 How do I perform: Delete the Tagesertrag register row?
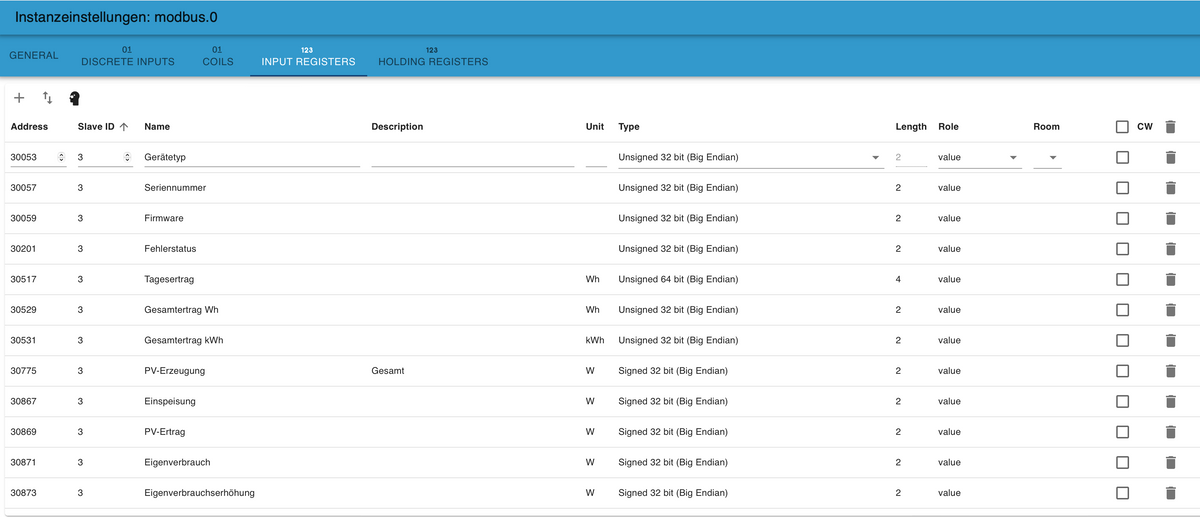(x=1170, y=279)
